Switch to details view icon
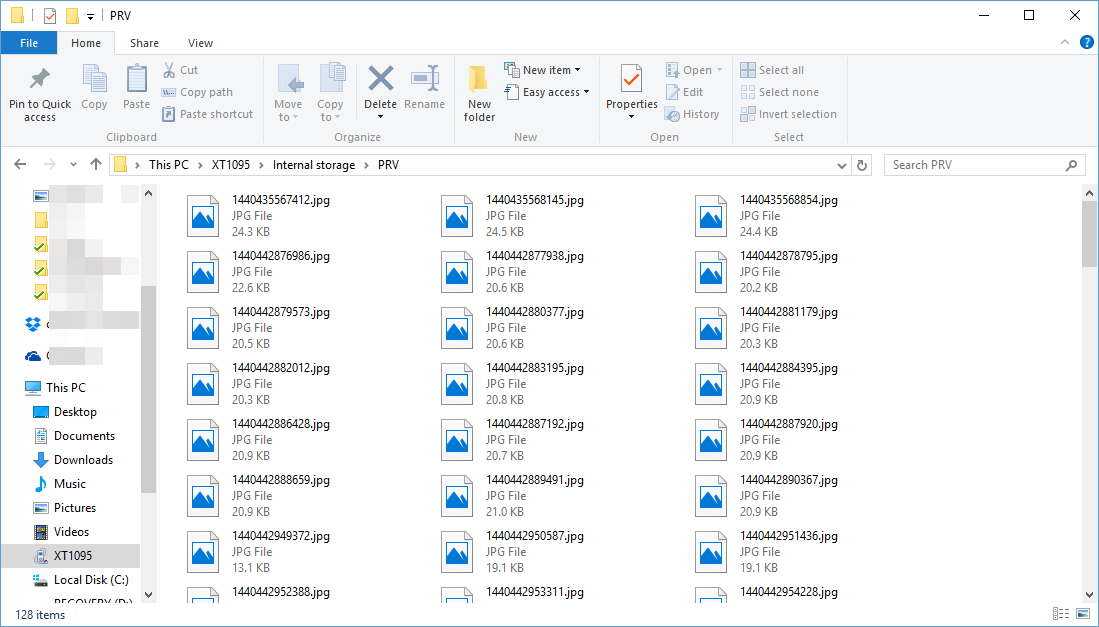The height and width of the screenshot is (627, 1099). (x=1060, y=613)
